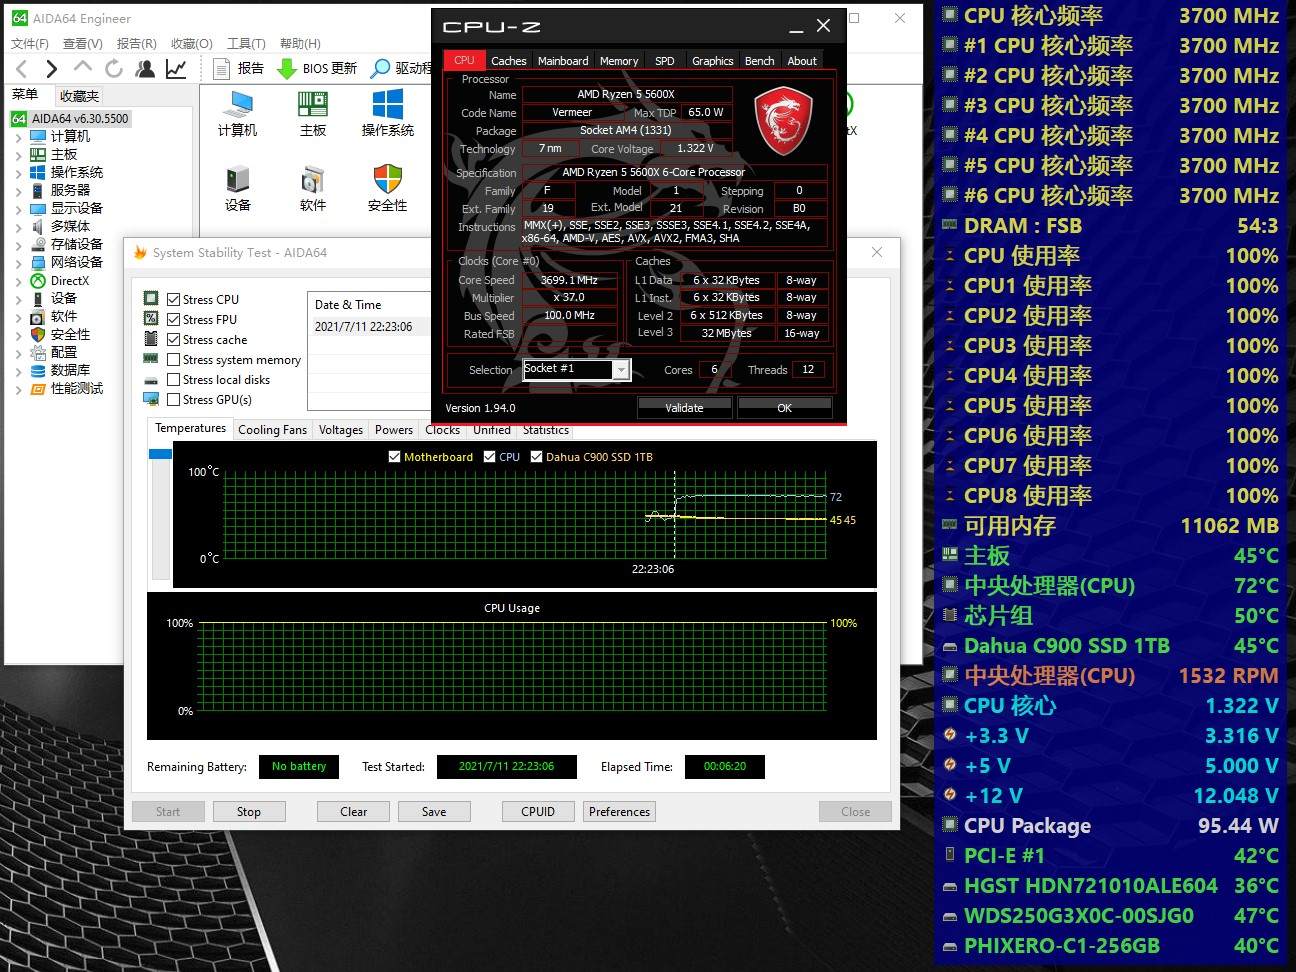Open the 主板 motherboard icon in main pane
Viewport: 1296px width, 972px height.
(x=313, y=104)
